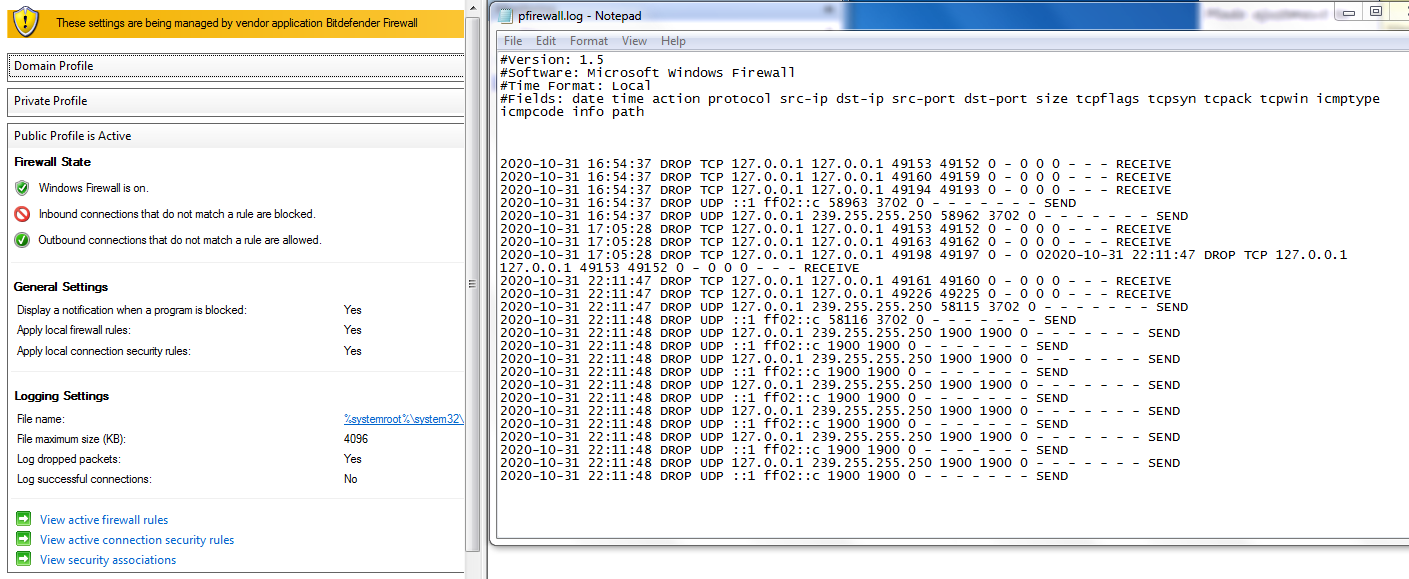Click the log line with ports 49226 49225
Screen dimensions: 1409x579
835,294
